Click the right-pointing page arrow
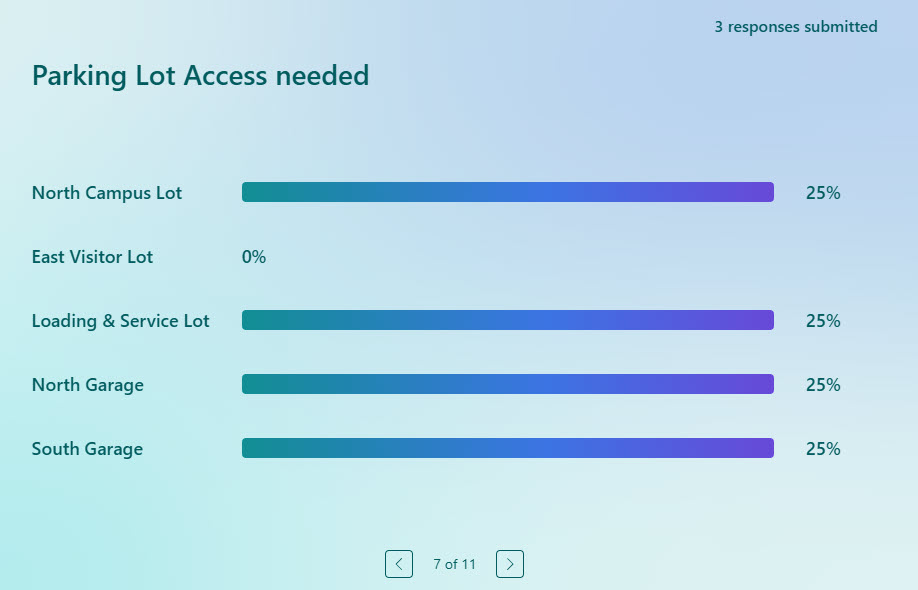The width and height of the screenshot is (918, 590). (509, 564)
